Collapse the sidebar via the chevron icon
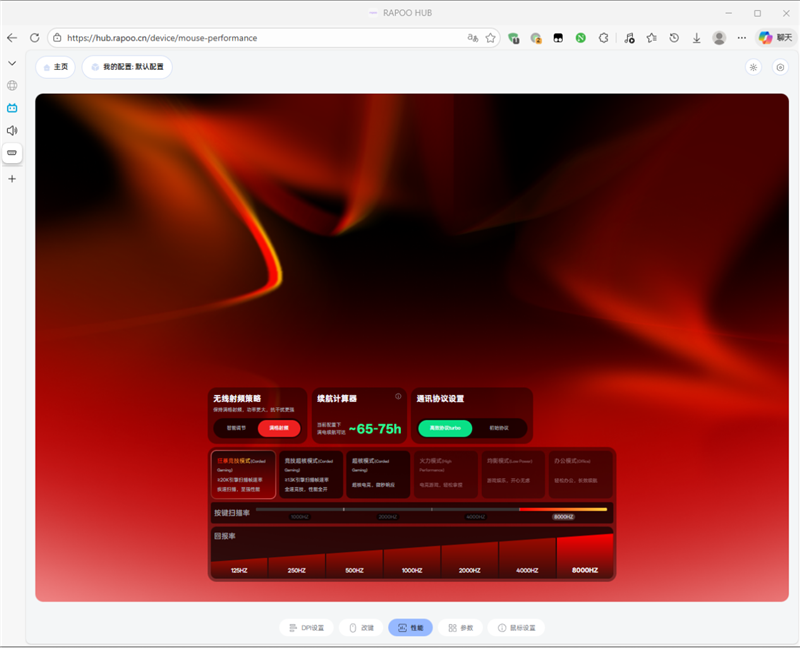Screen dimensions: 800x648 coord(12,62)
